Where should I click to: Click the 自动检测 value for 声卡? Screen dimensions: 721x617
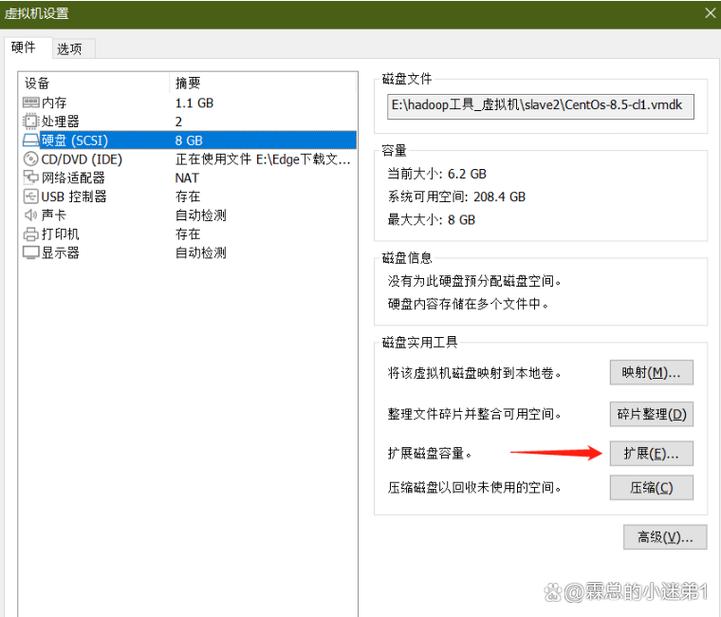(x=200, y=215)
